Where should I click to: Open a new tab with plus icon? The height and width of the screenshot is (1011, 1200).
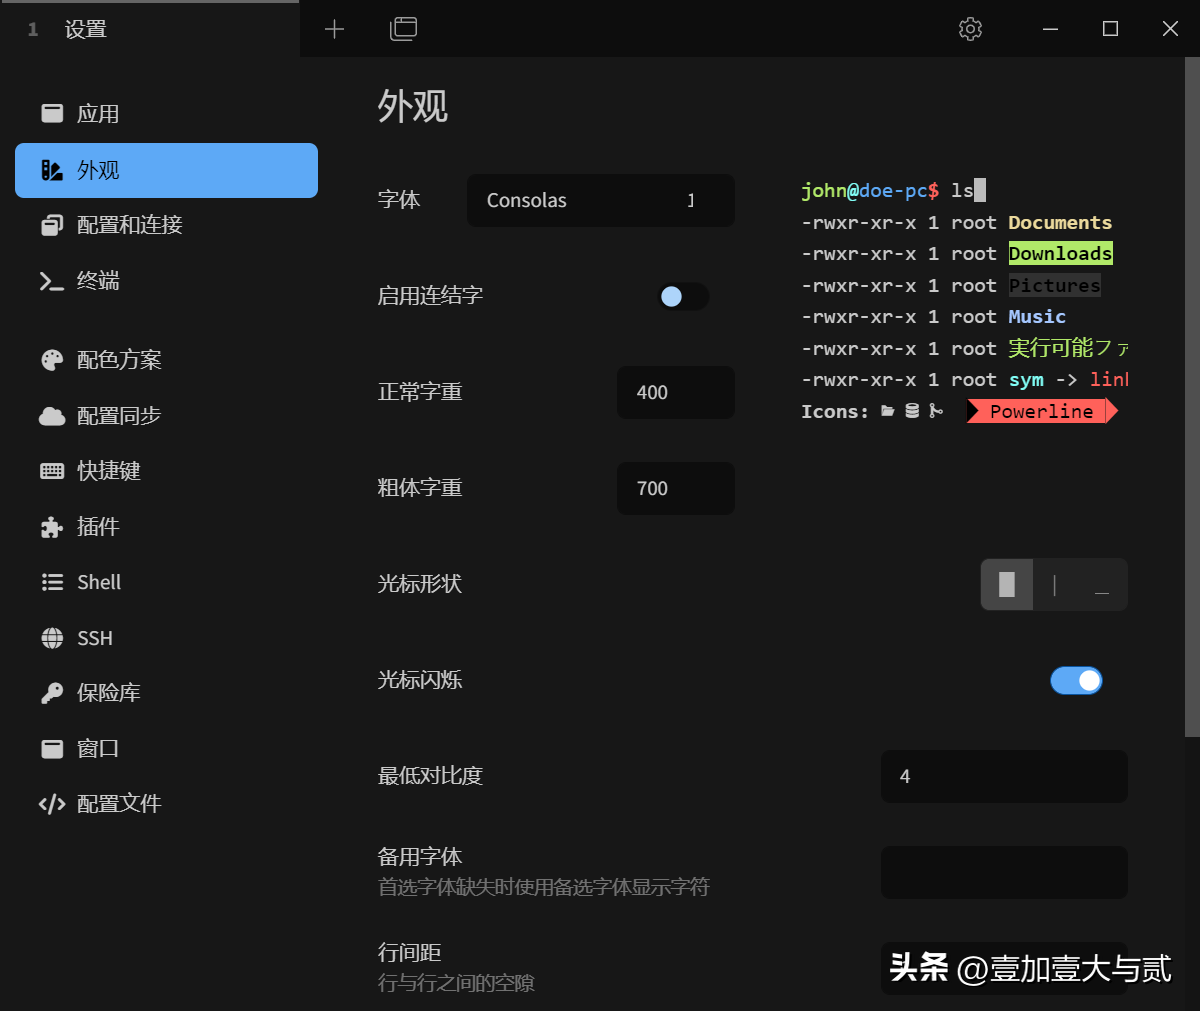coord(334,29)
